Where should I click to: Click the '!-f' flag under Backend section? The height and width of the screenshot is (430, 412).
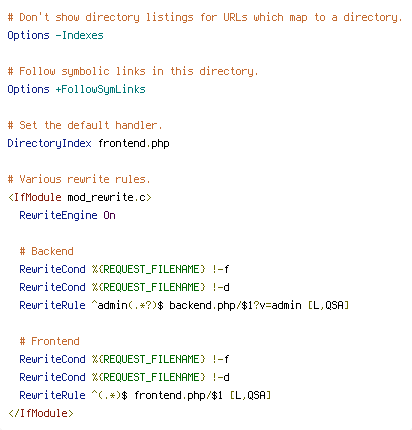(221, 269)
